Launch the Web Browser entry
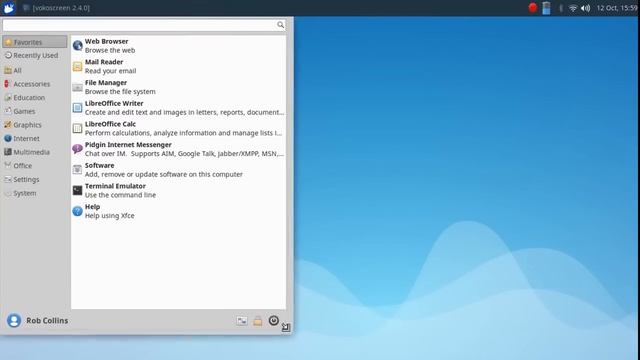The width and height of the screenshot is (640, 360). [x=178, y=46]
